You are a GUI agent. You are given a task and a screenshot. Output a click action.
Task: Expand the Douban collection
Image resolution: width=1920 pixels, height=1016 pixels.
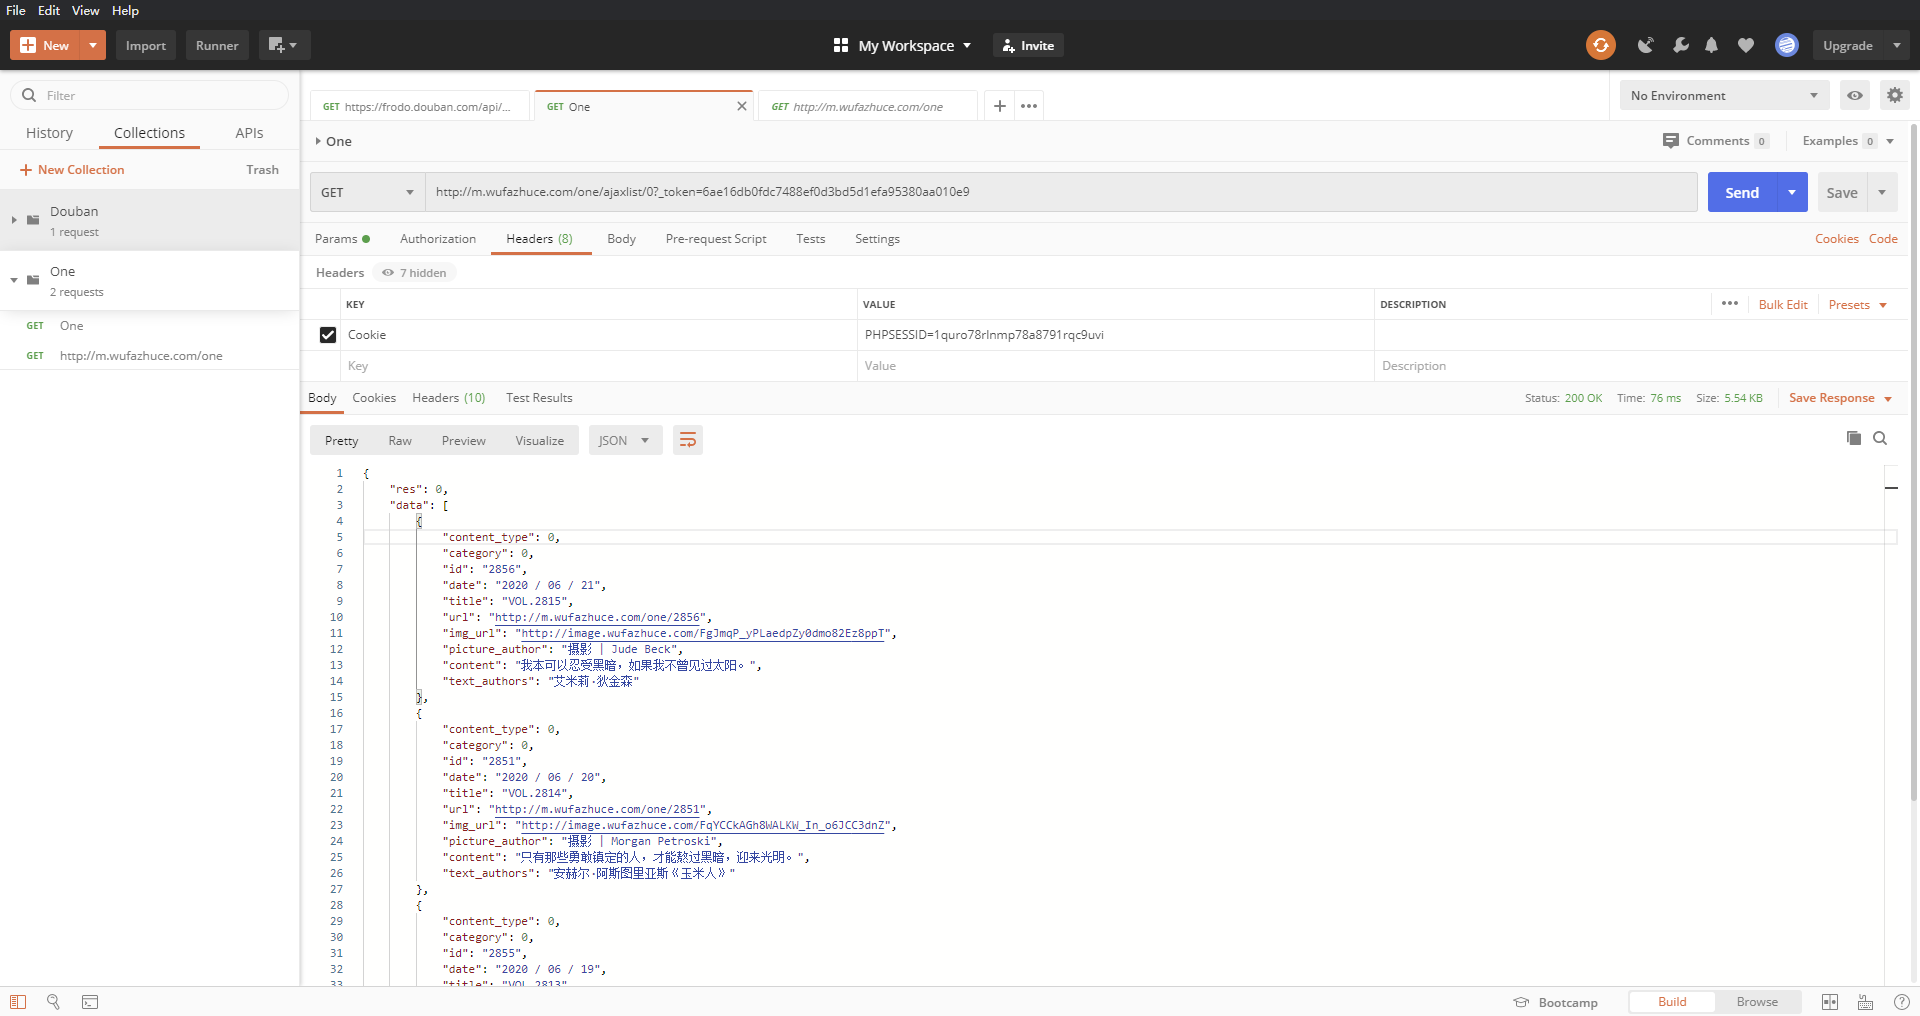point(14,220)
